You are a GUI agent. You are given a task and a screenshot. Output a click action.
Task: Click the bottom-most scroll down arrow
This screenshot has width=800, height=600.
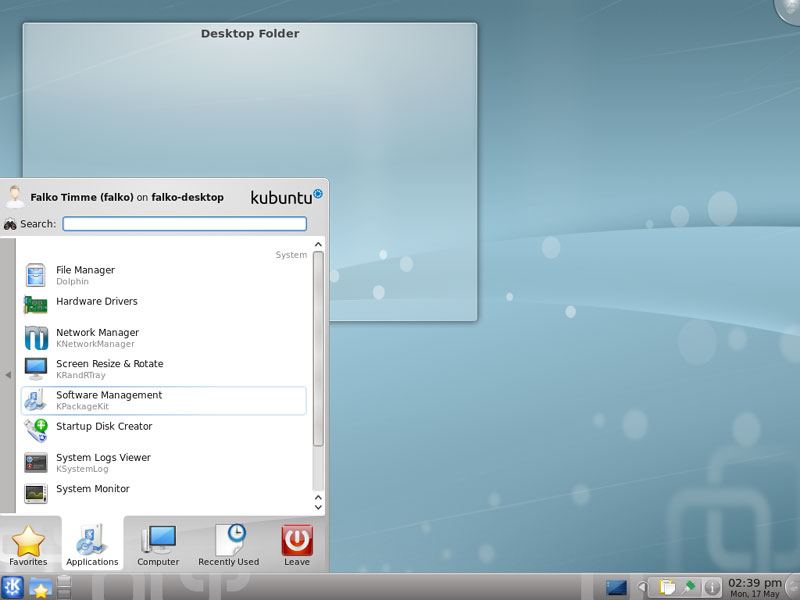pyautogui.click(x=318, y=507)
